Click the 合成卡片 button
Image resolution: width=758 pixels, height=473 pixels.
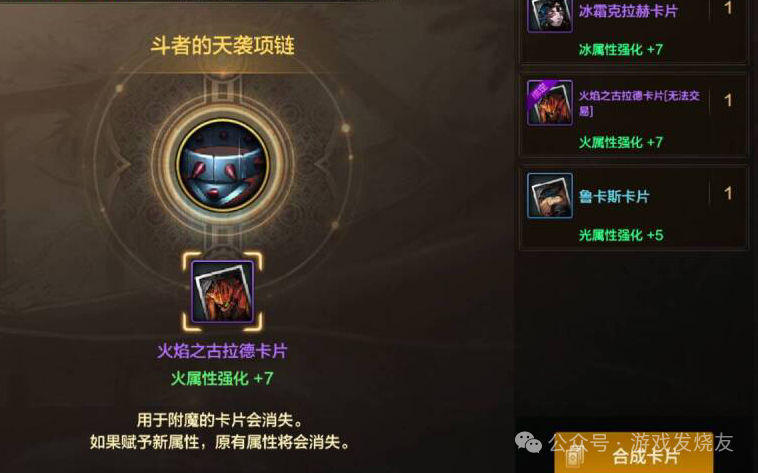[634, 454]
